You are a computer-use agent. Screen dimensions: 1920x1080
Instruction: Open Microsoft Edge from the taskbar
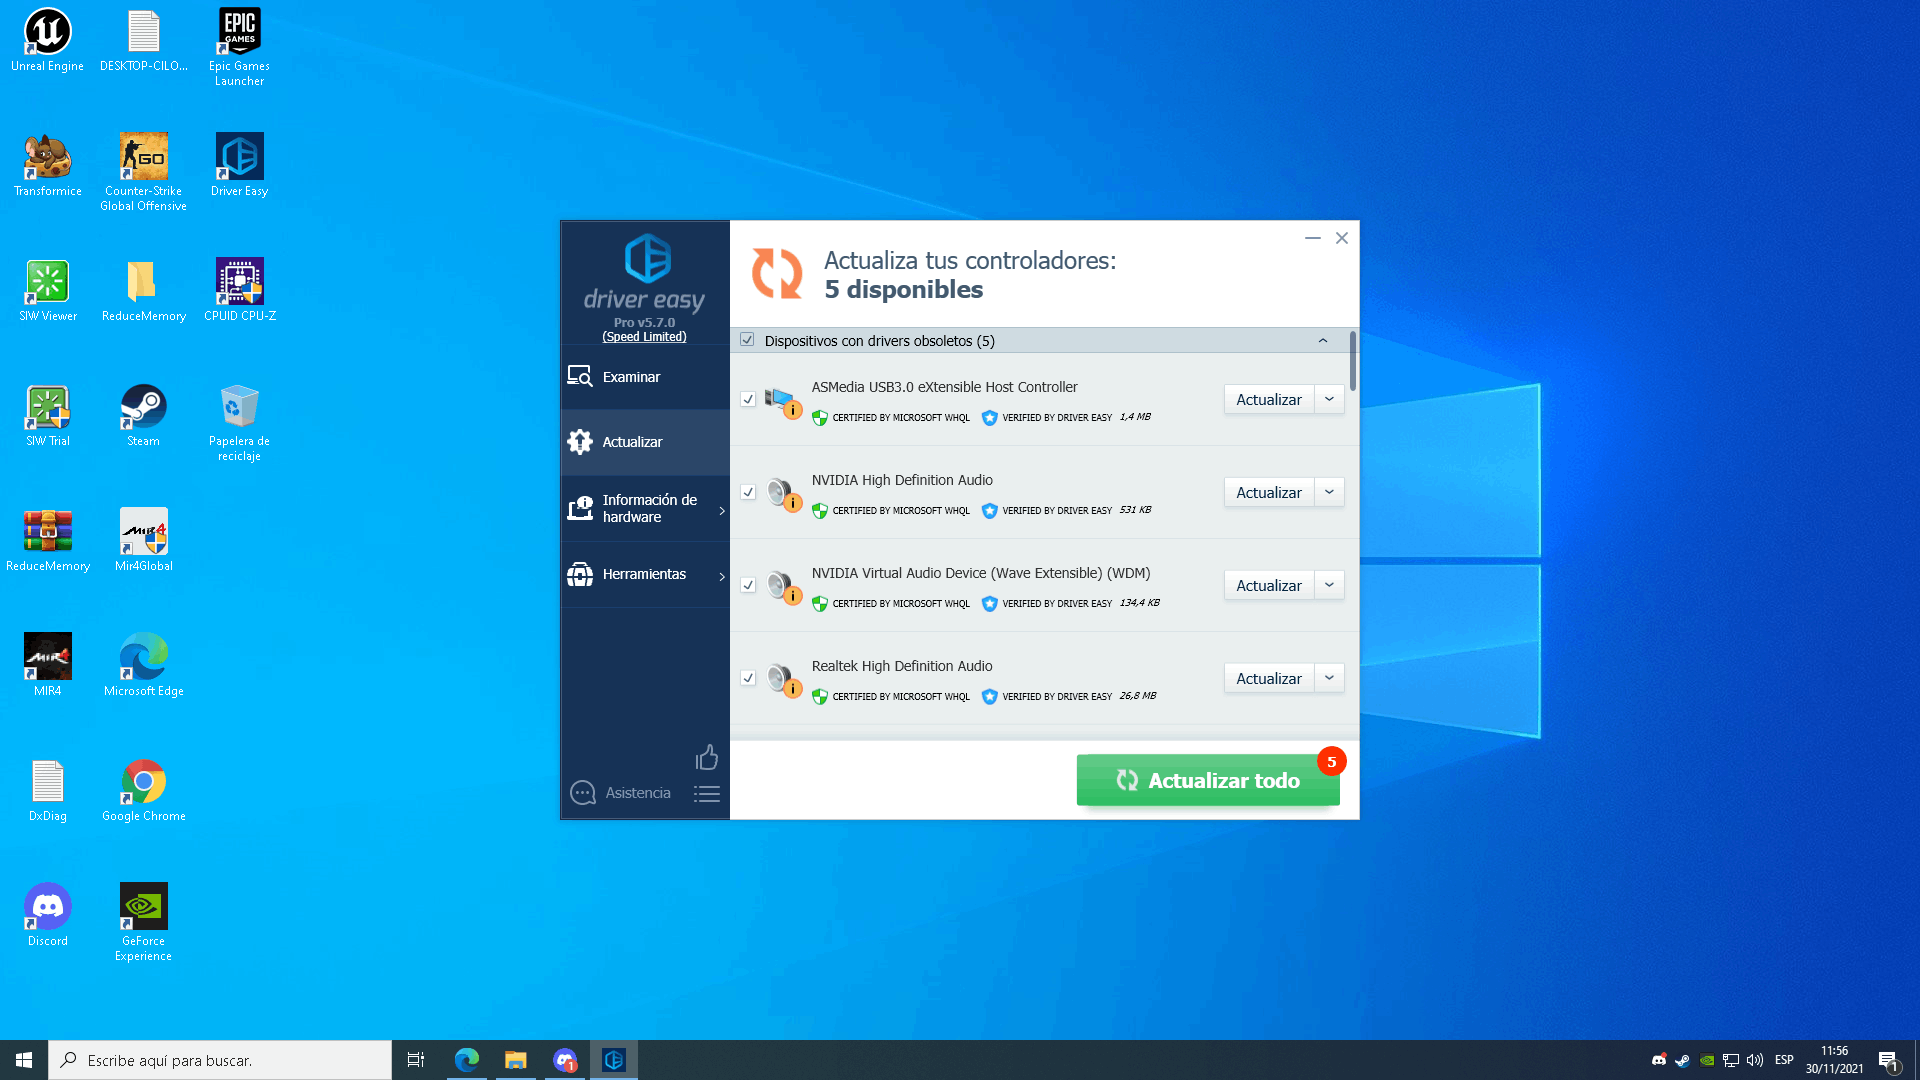pos(467,1060)
